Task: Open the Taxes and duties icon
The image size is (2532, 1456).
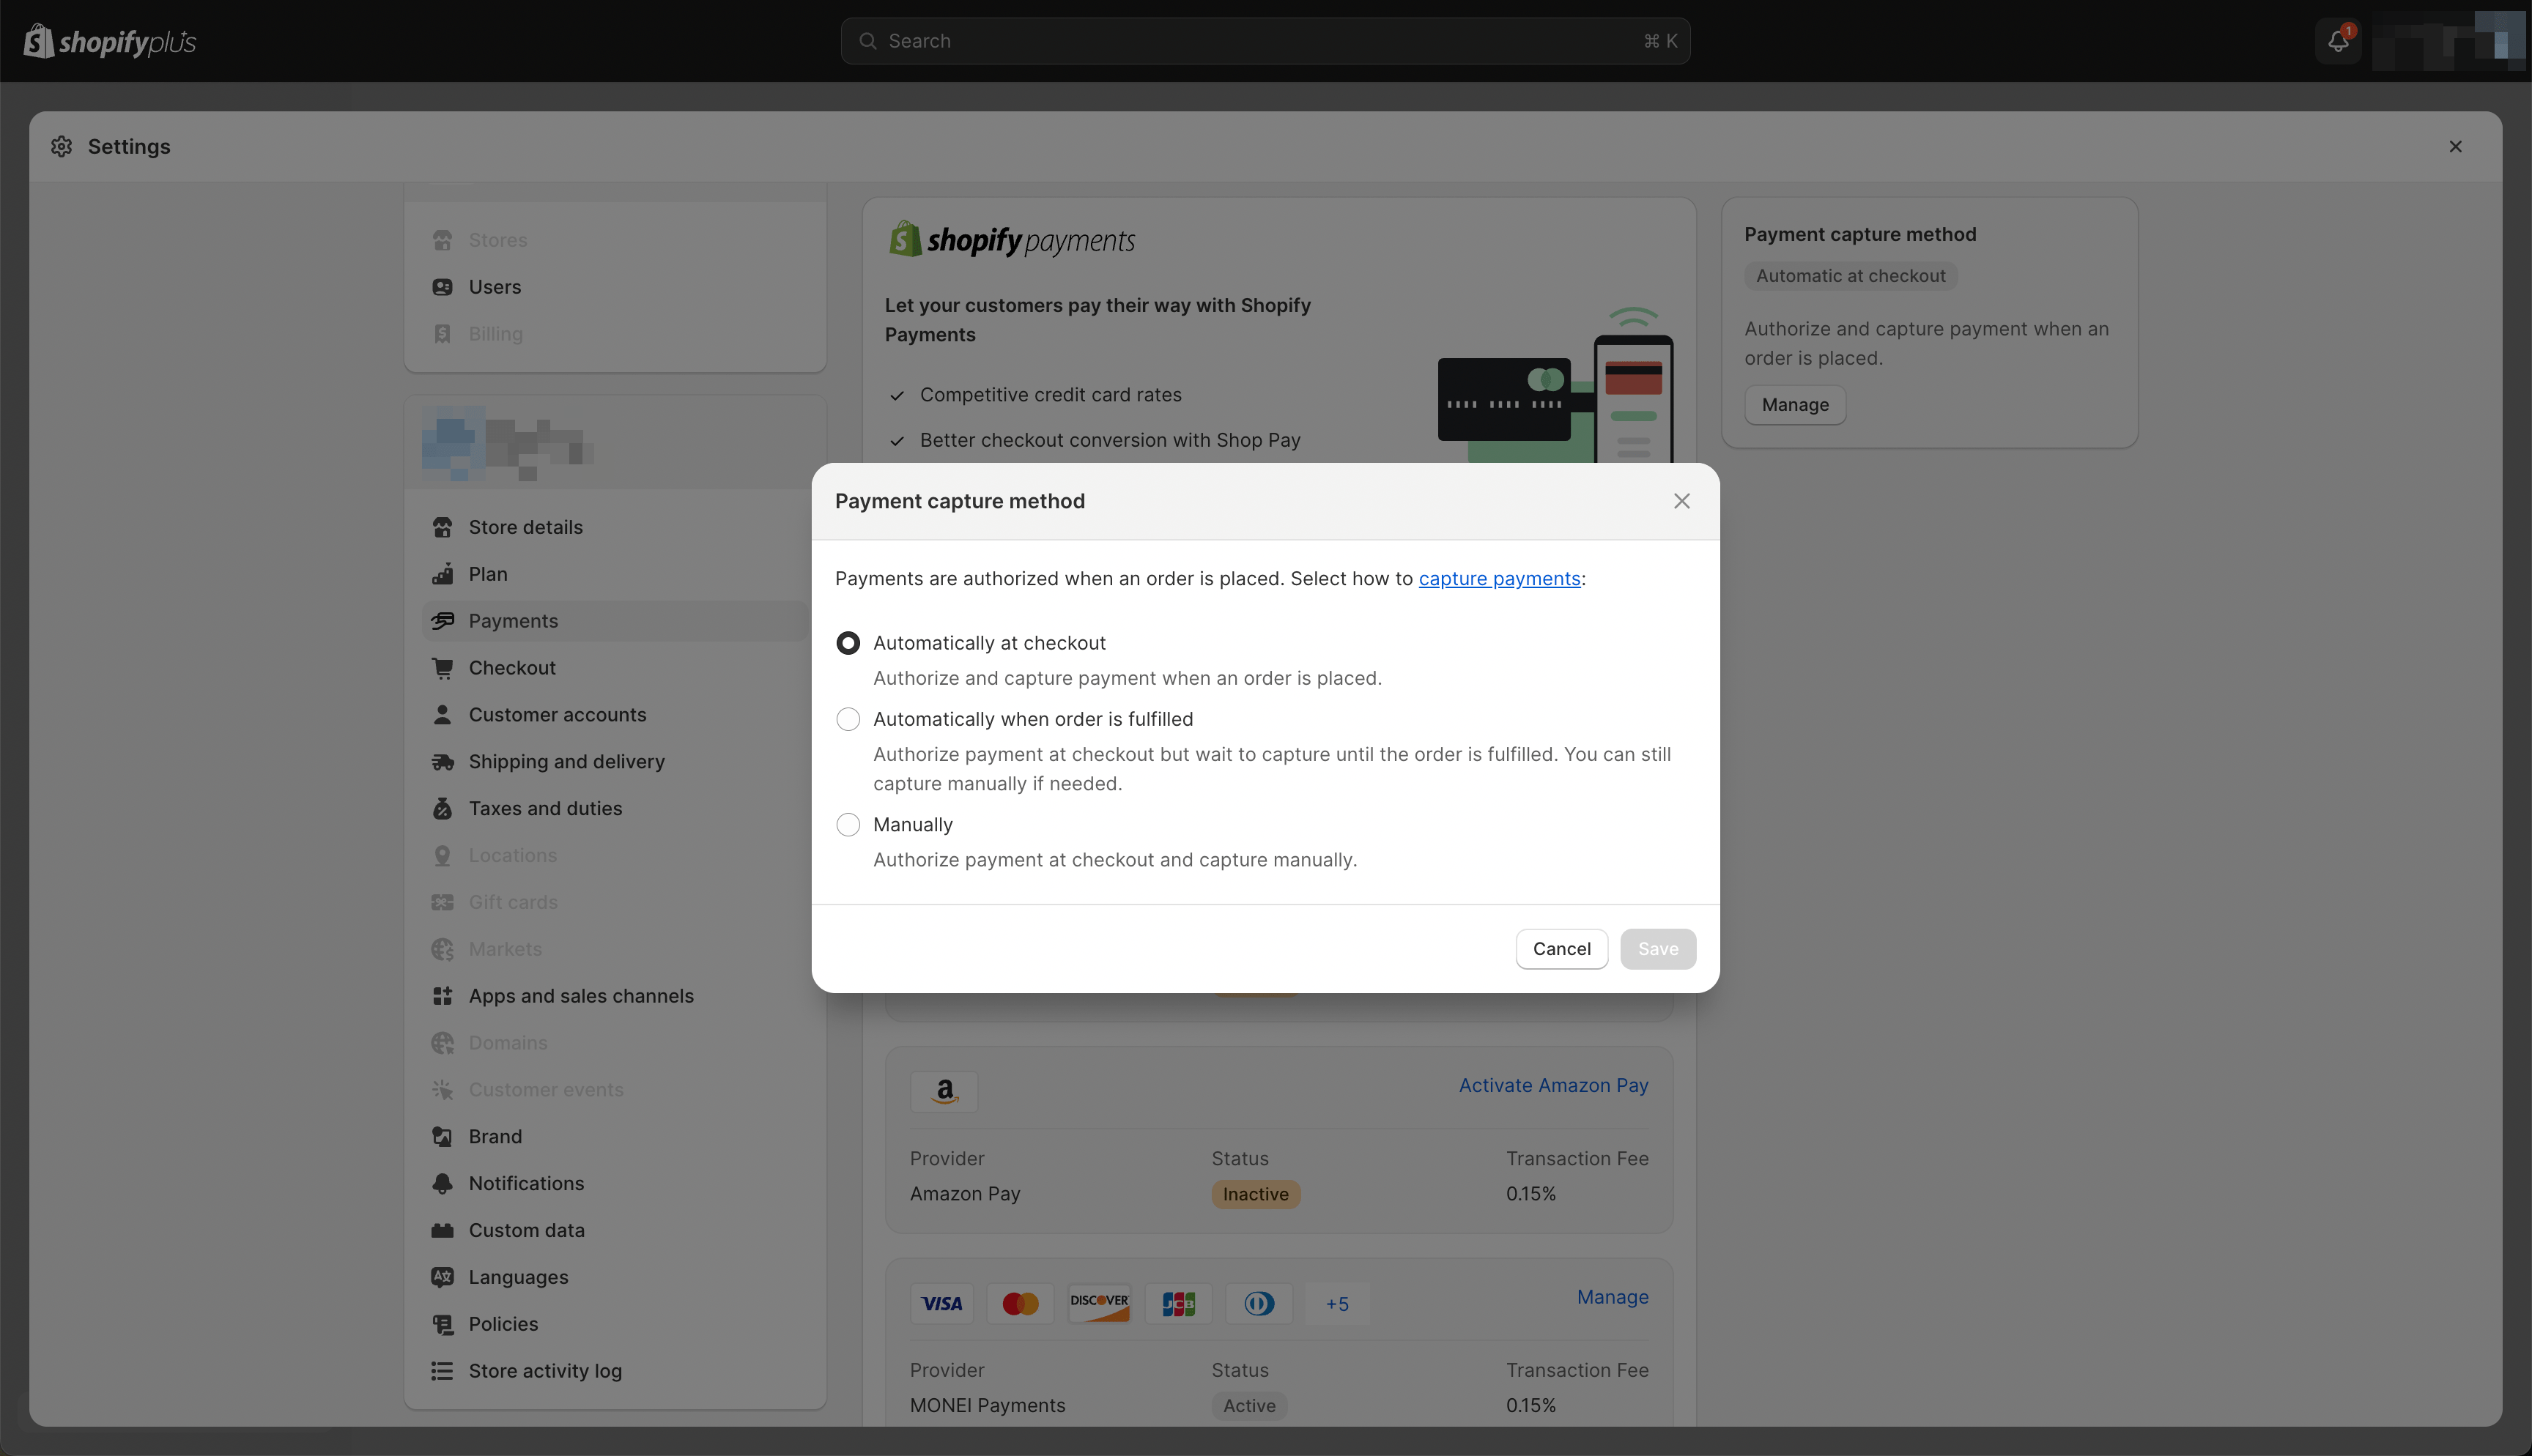Action: pyautogui.click(x=444, y=808)
